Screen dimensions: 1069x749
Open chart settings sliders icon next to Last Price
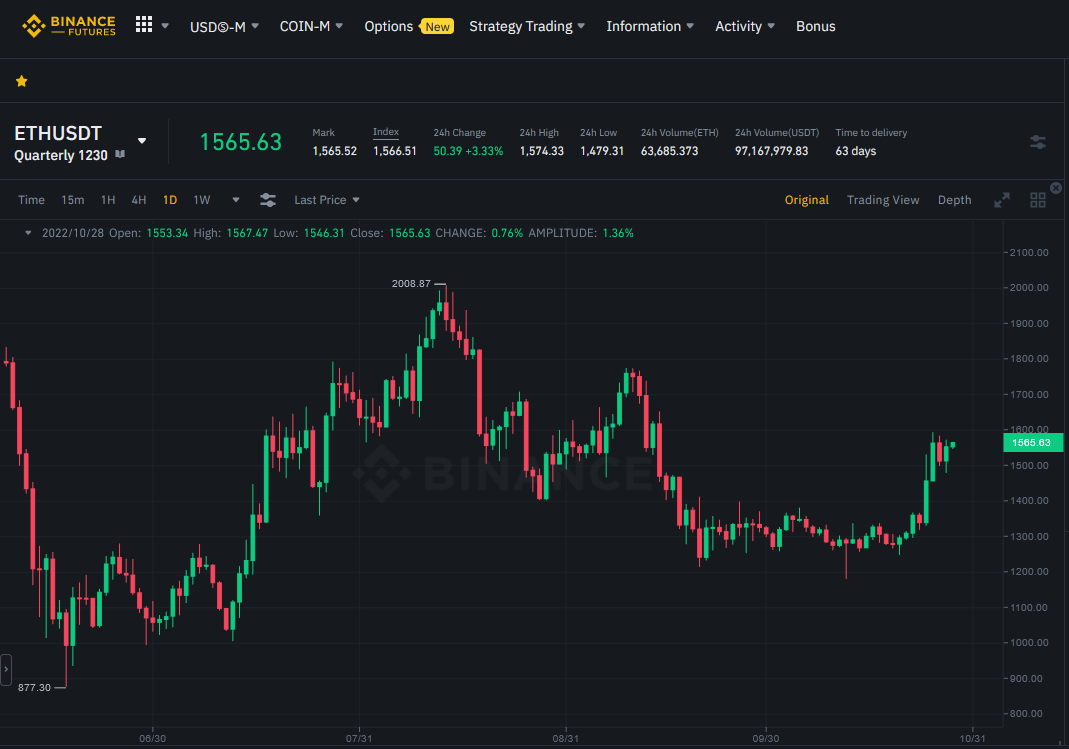[268, 200]
